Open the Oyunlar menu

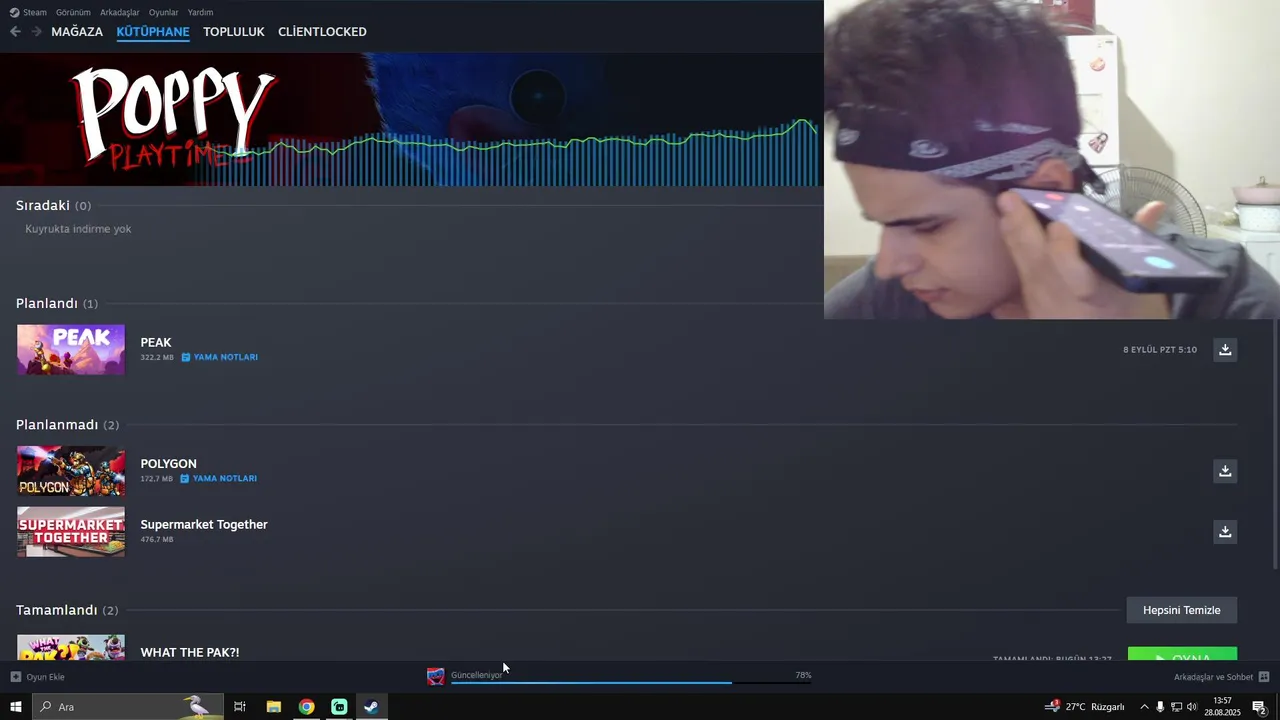(x=163, y=12)
